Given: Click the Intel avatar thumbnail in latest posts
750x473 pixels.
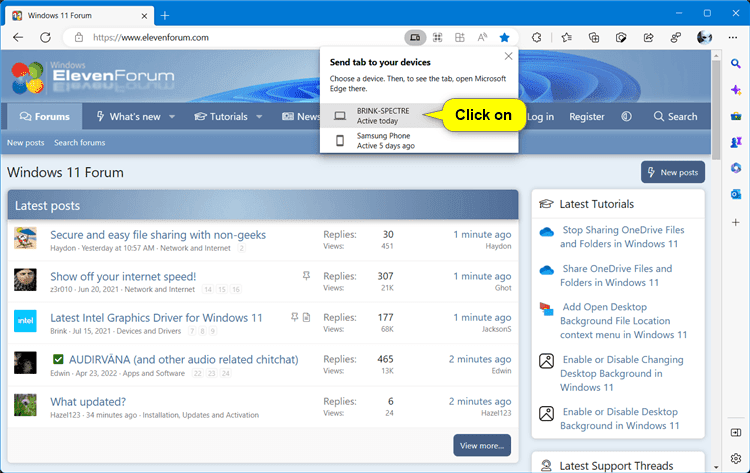Looking at the screenshot, I should tap(25, 321).
